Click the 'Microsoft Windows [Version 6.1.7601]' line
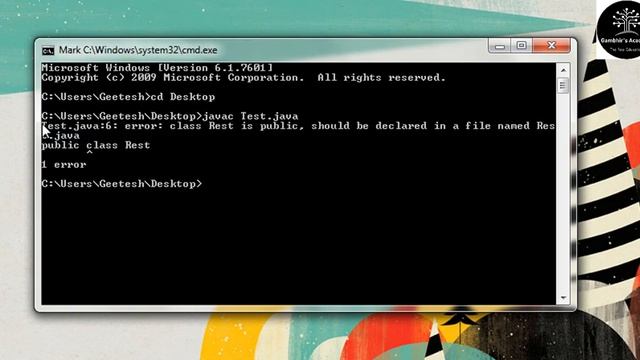 157,68
